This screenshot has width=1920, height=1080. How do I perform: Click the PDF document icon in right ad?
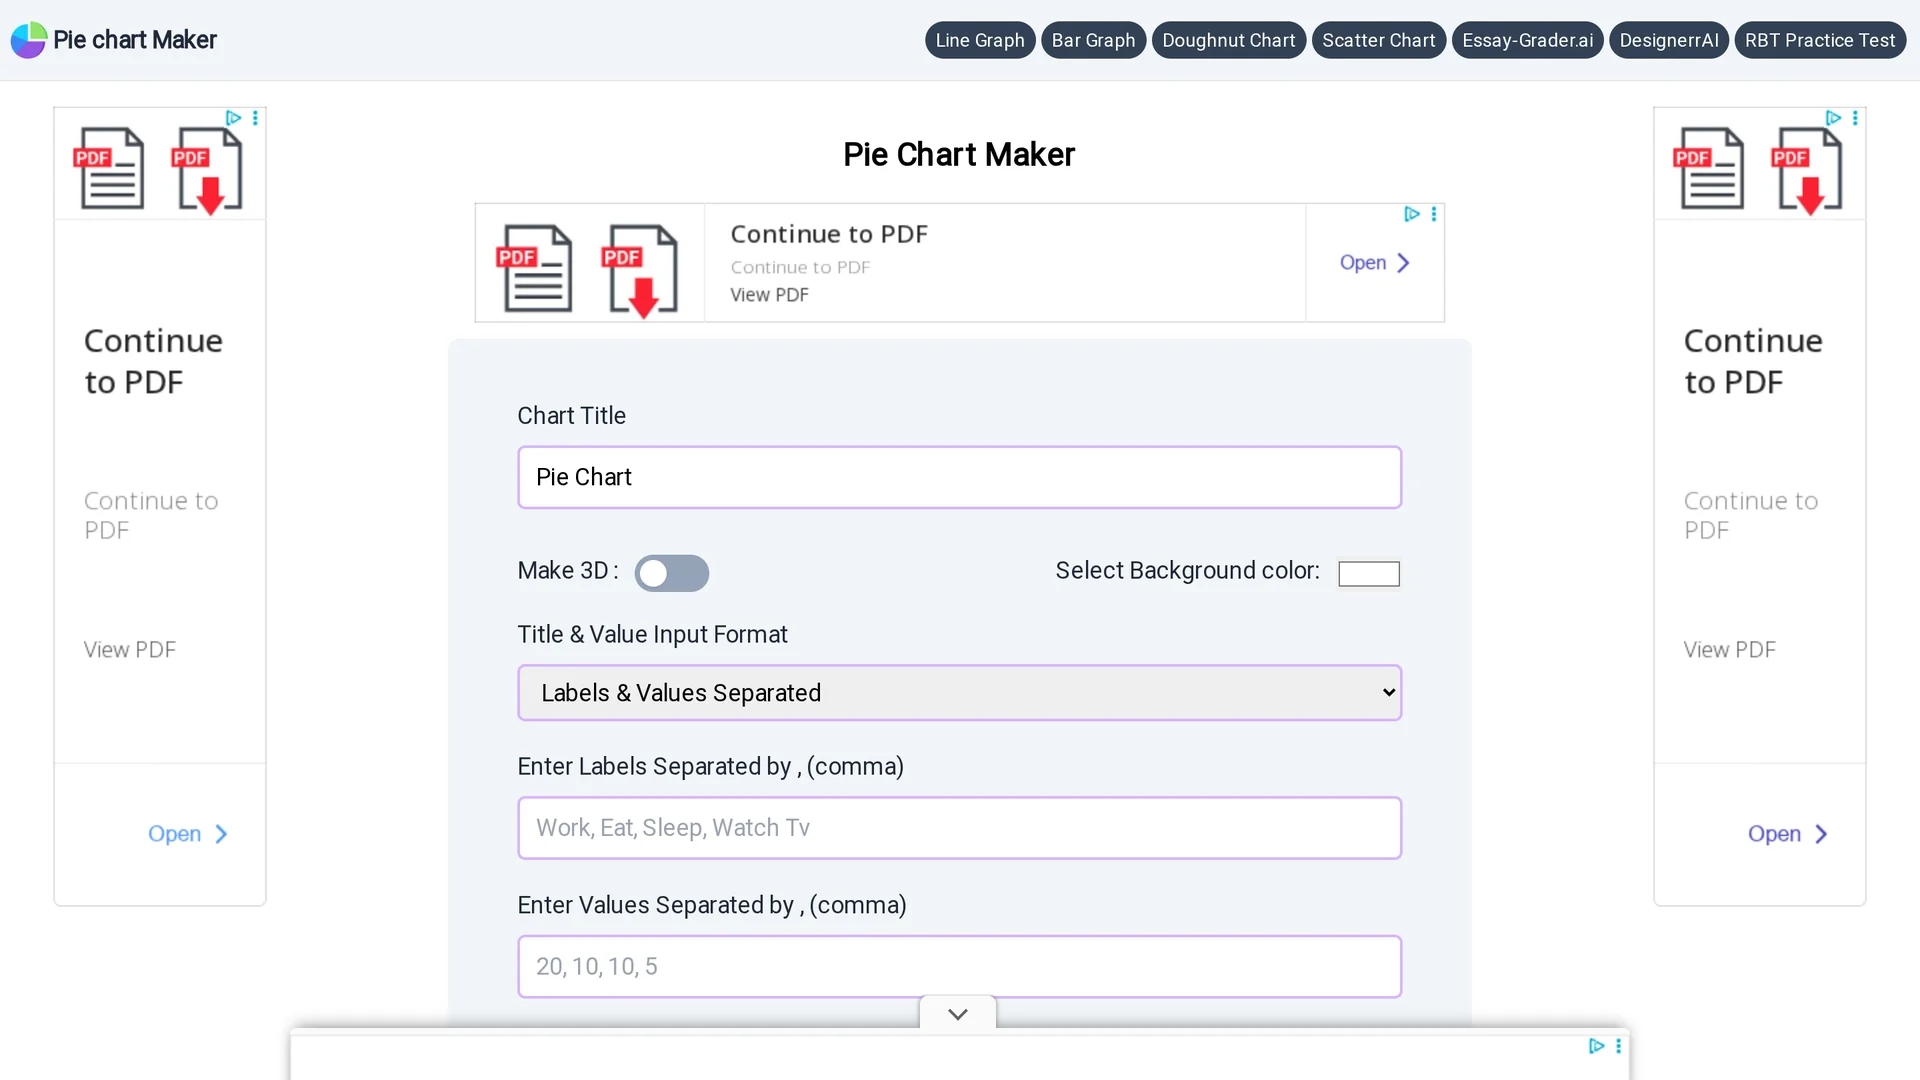[1709, 168]
